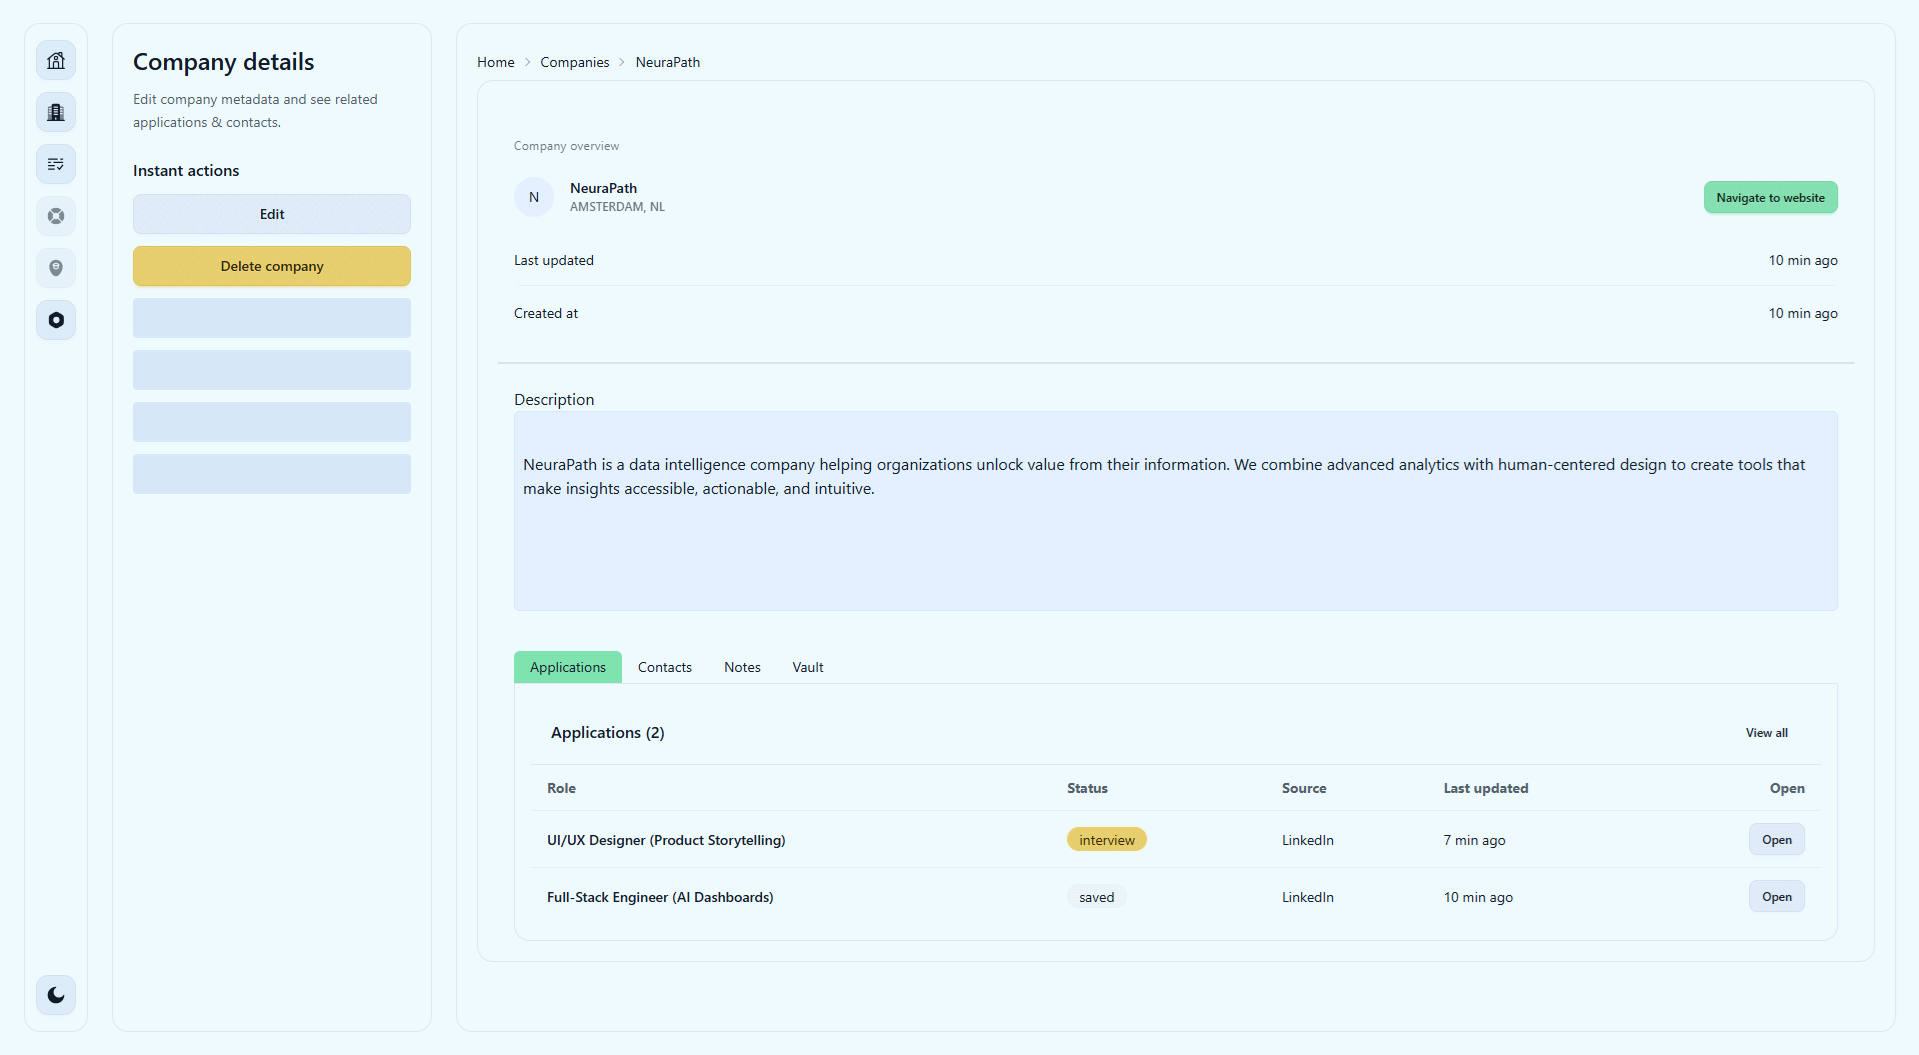This screenshot has height=1055, width=1919.
Task: Select the location pin icon in sidebar
Action: [55, 268]
